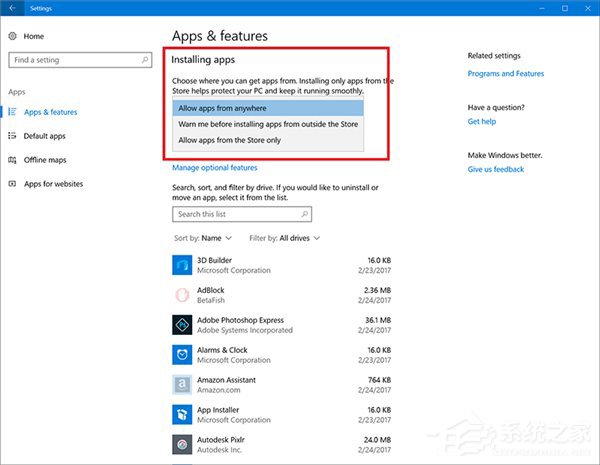Click BetaFish publisher text
Viewport: 600px width, 465px height.
coord(211,300)
